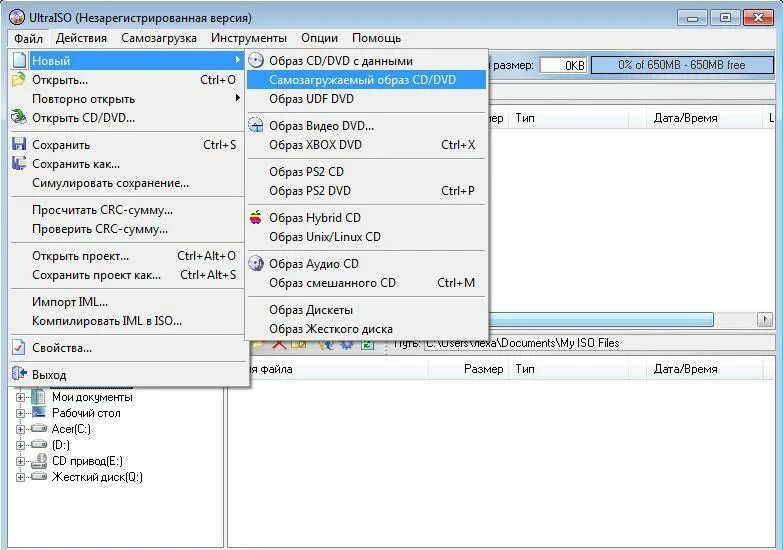The height and width of the screenshot is (550, 783).
Task: Choose Образ PS2 DVD
Action: 366,190
